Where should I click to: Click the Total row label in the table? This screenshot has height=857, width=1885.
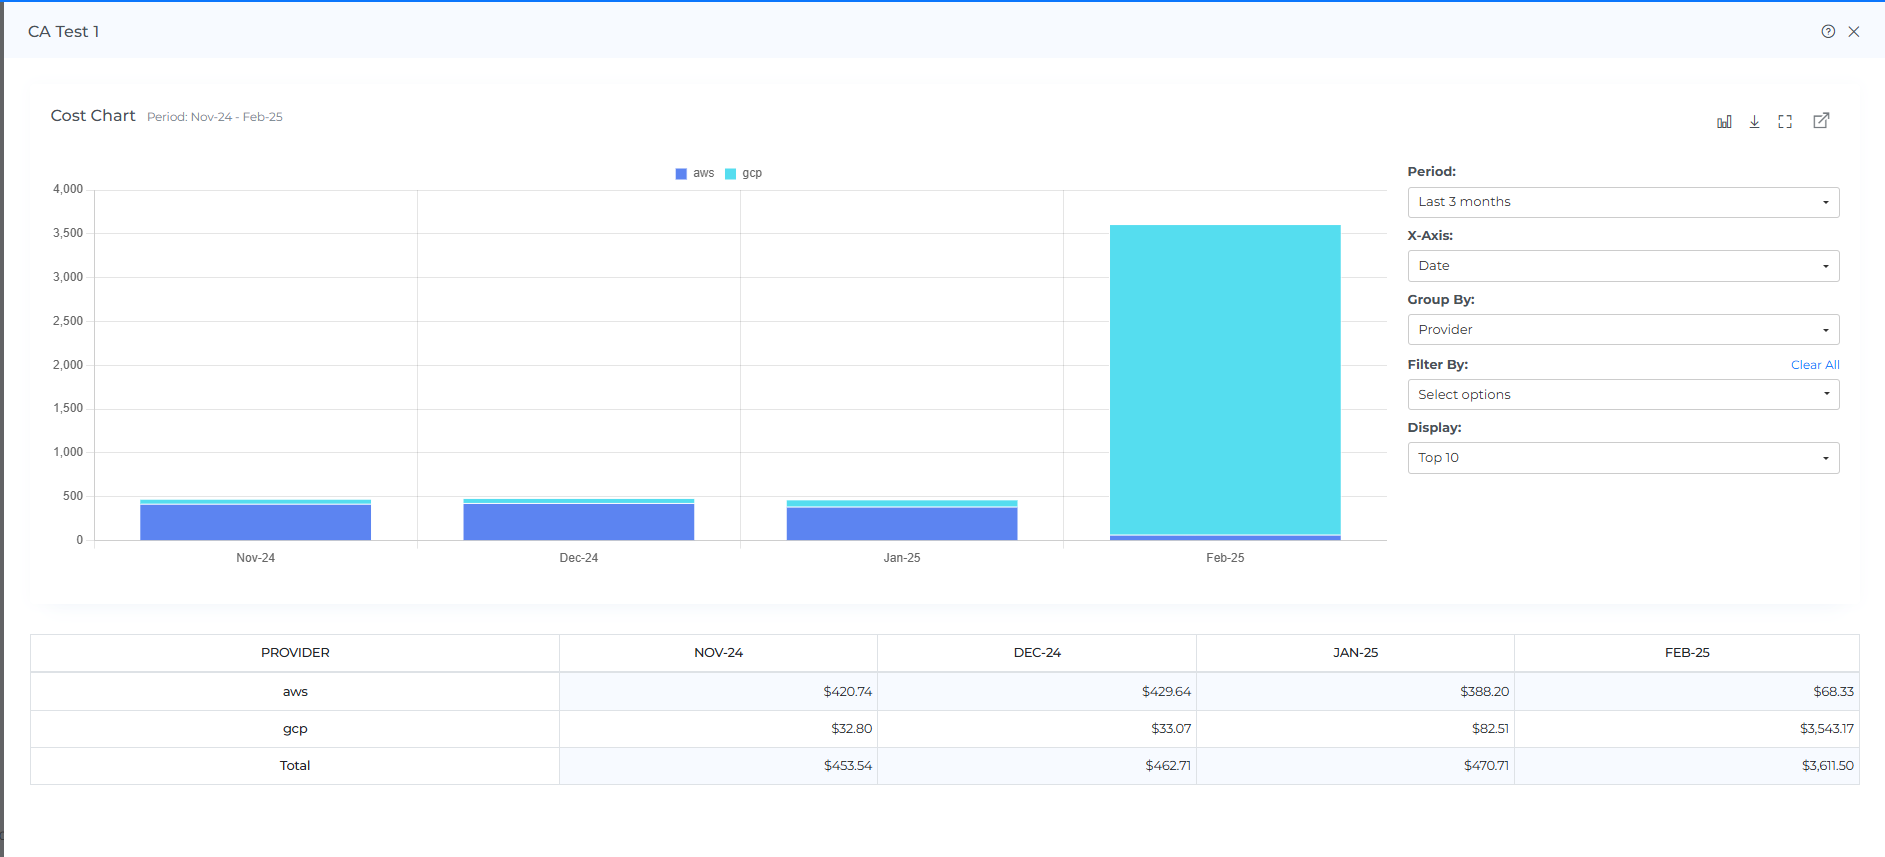coord(295,766)
